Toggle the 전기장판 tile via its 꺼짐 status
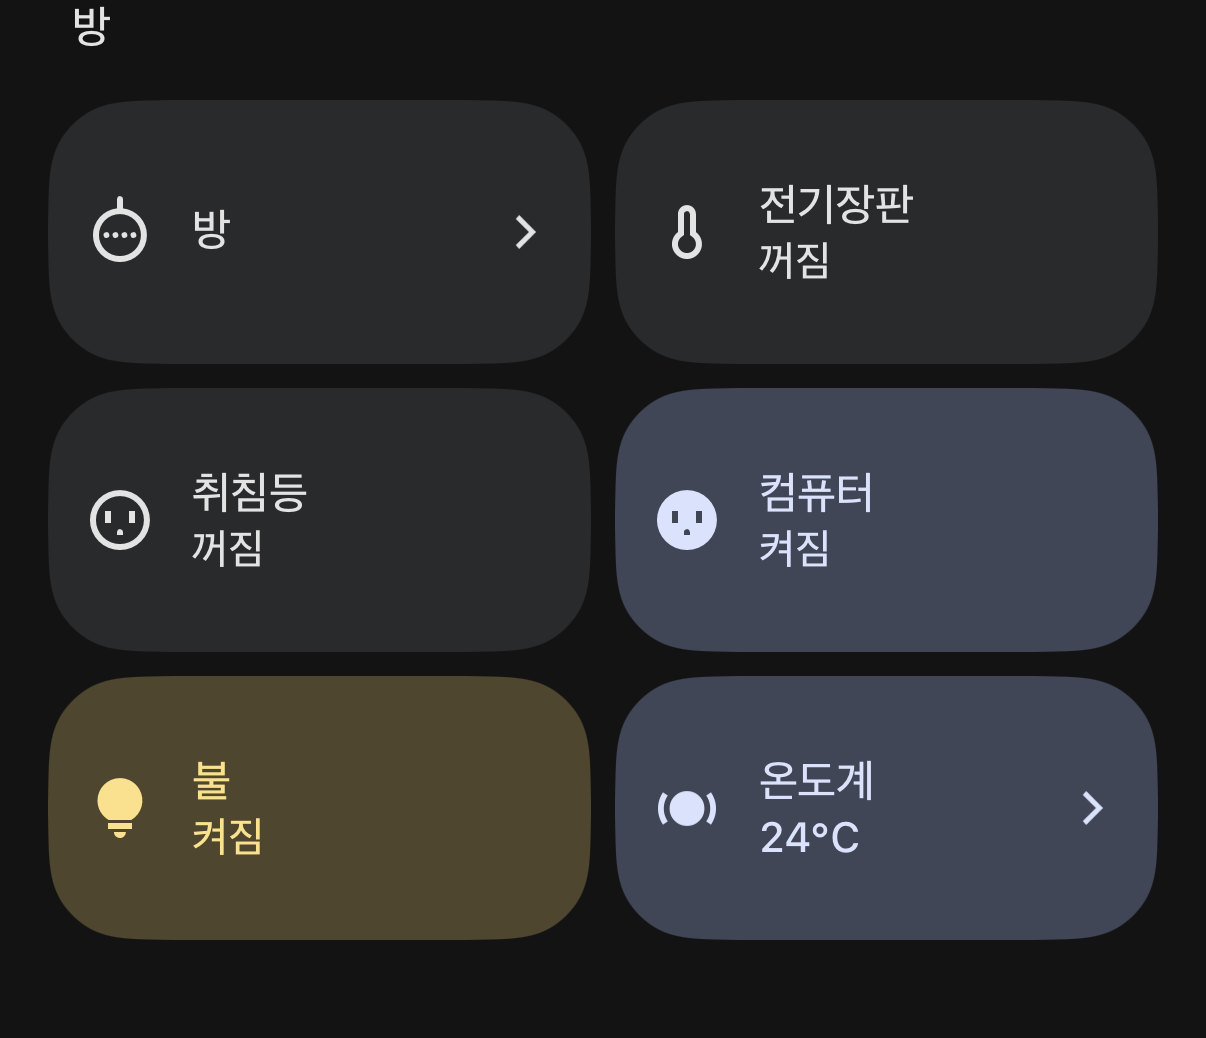 [x=795, y=261]
